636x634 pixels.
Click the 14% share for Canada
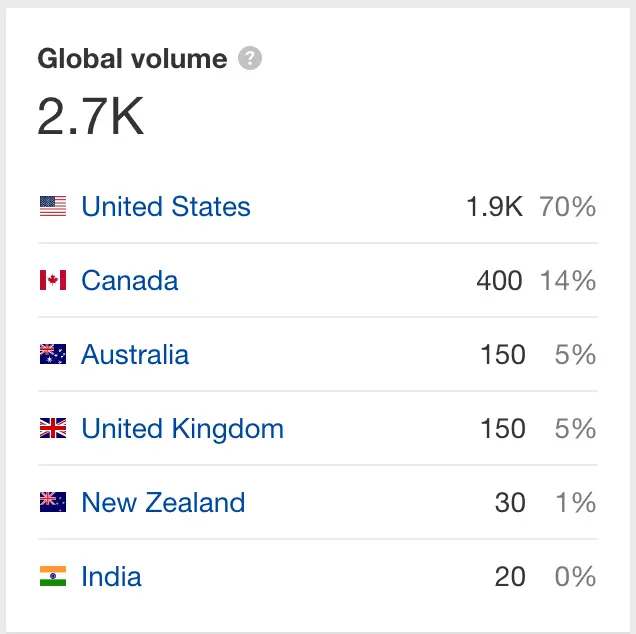[568, 281]
